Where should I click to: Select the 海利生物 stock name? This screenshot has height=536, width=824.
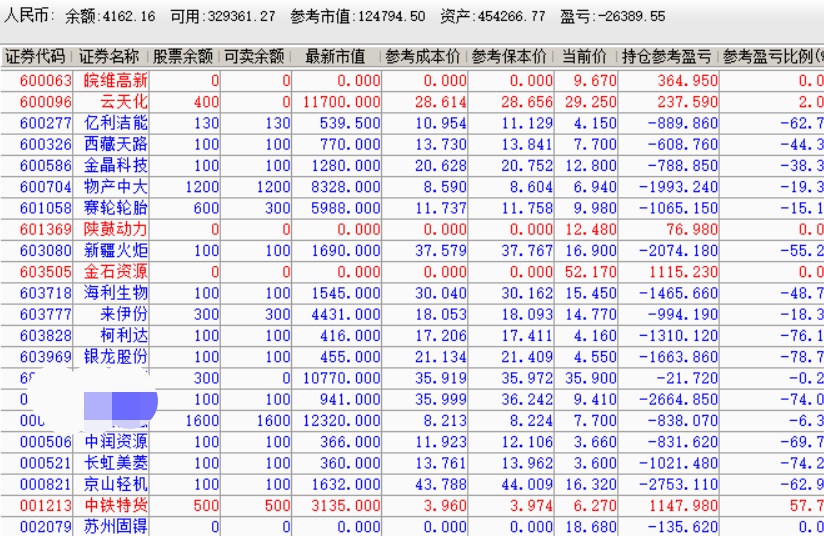(x=116, y=293)
